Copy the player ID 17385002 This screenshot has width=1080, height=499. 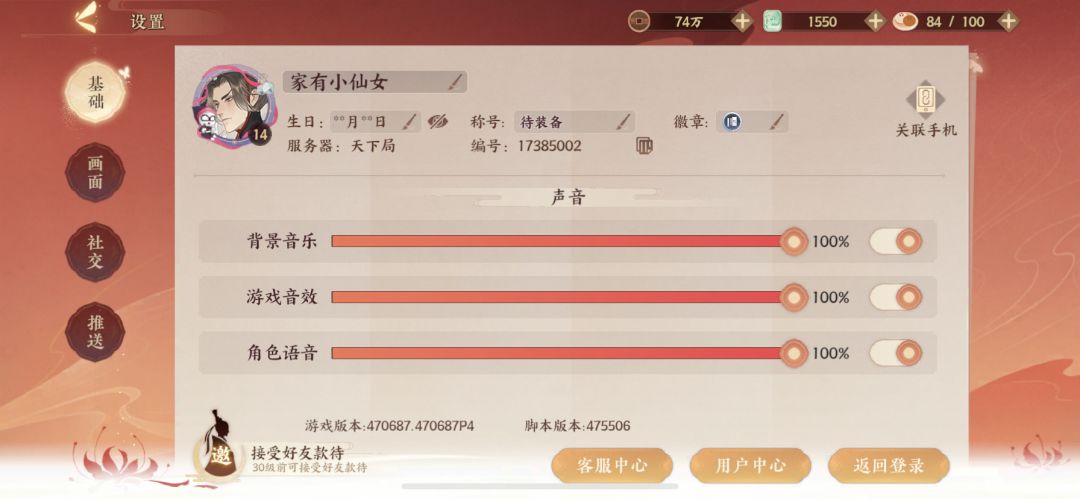pos(644,145)
